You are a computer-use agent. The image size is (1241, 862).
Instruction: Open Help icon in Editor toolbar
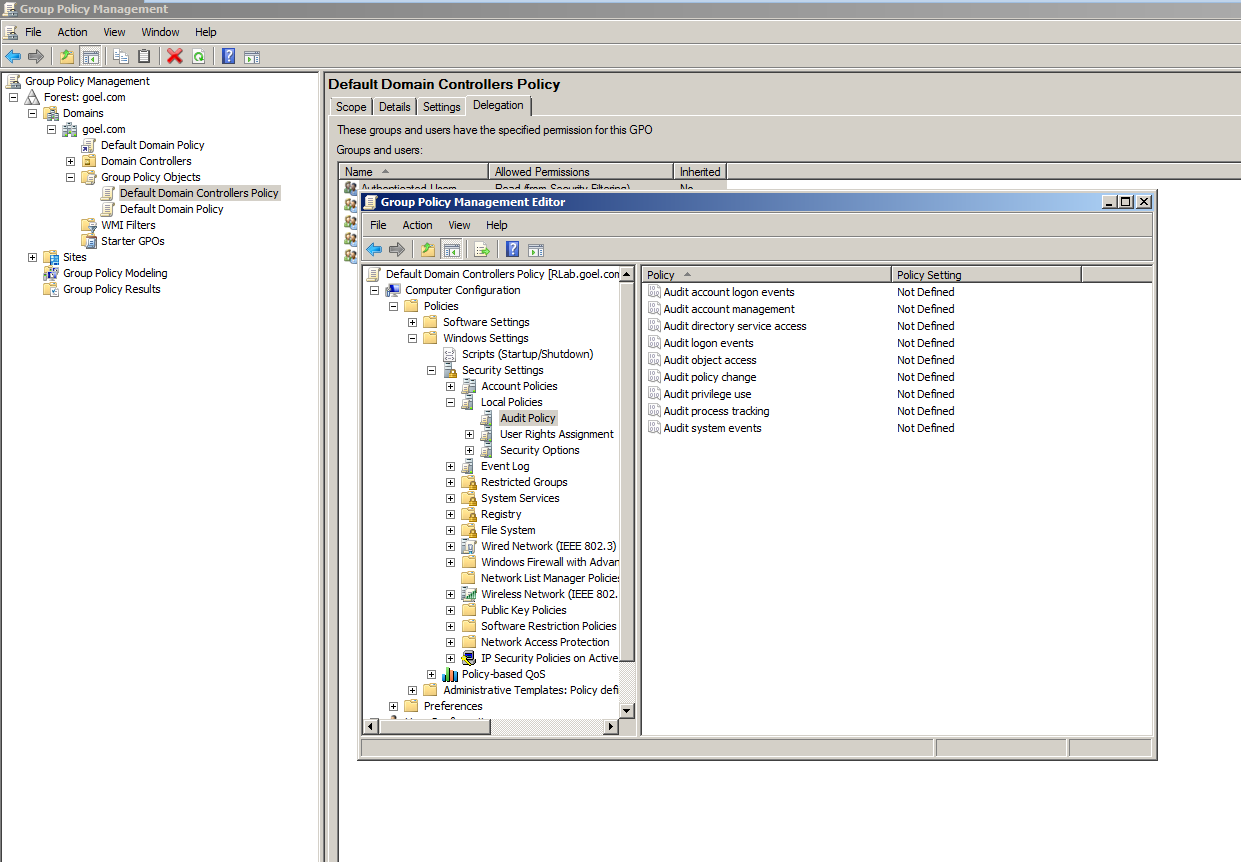[x=513, y=249]
